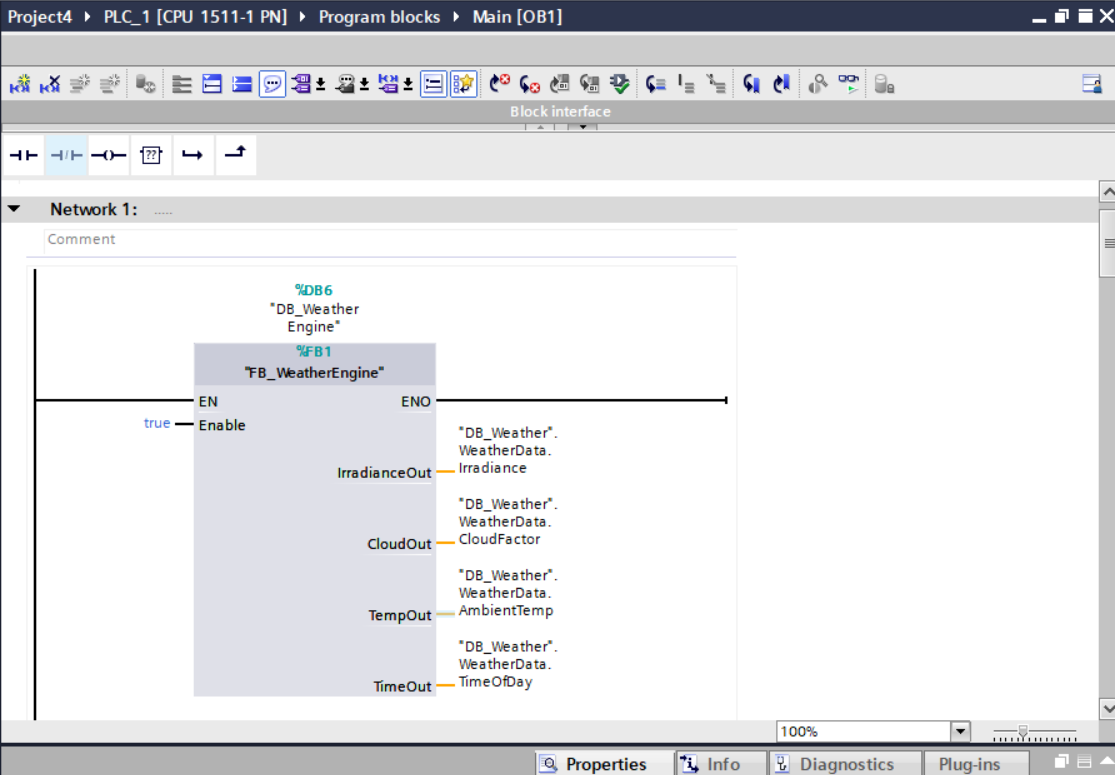Screen dimensions: 1115x775
Task: Insert a normally closed contact
Action: [66, 155]
